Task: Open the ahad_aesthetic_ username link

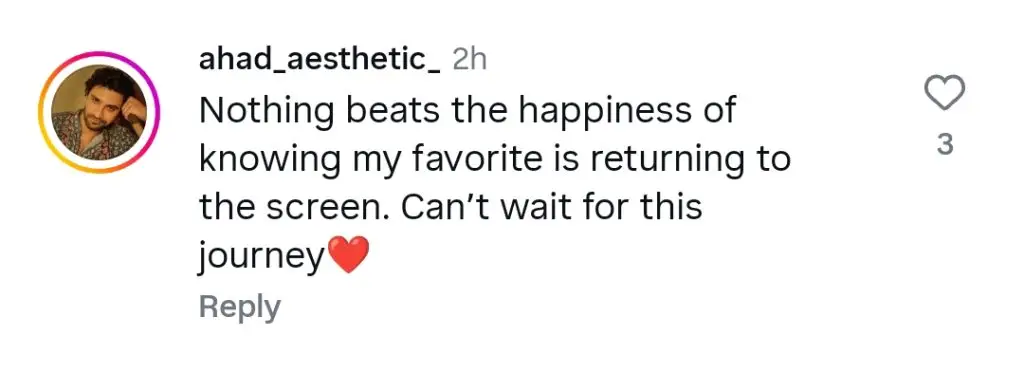Action: [319, 61]
